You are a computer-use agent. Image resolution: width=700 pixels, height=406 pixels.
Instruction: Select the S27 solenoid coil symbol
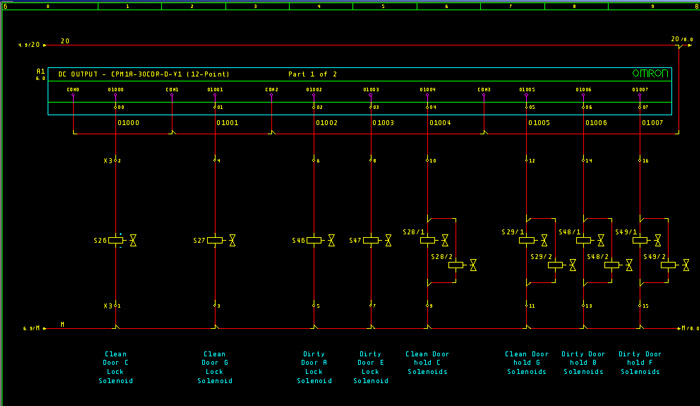click(215, 241)
